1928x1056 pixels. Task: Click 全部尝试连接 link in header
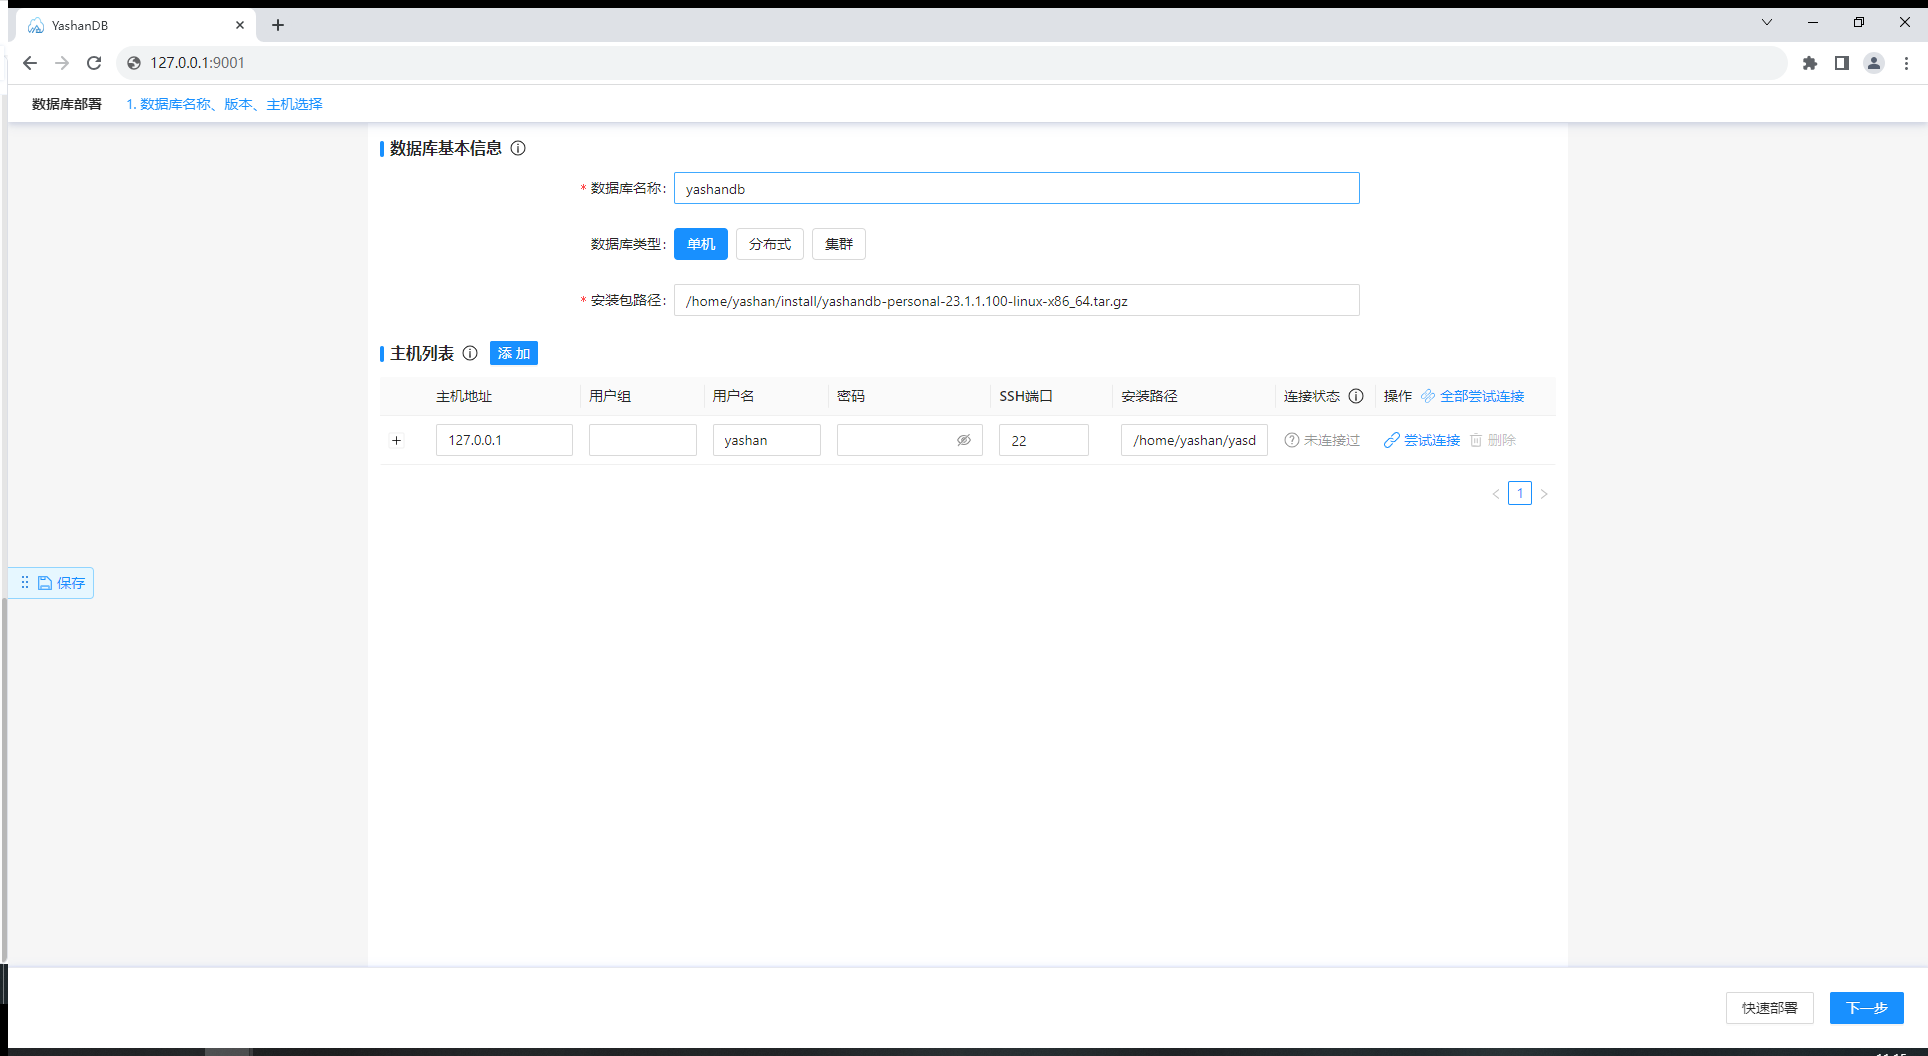1473,396
